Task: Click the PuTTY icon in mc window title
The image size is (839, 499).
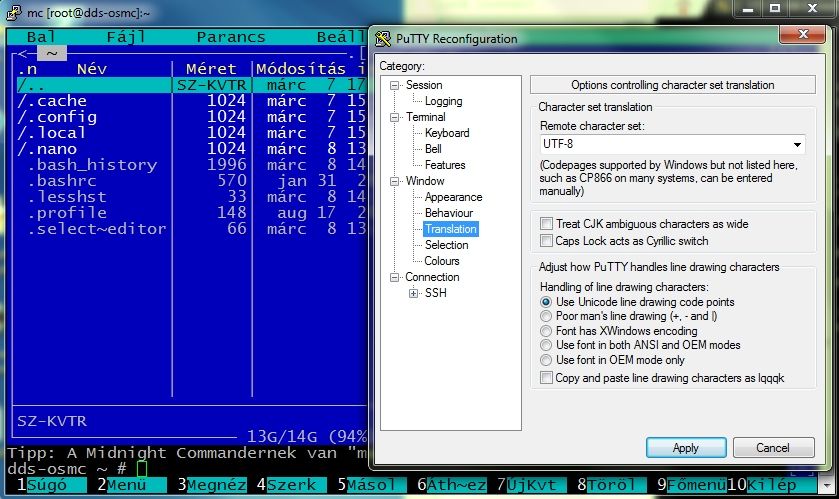Action: pyautogui.click(x=14, y=12)
